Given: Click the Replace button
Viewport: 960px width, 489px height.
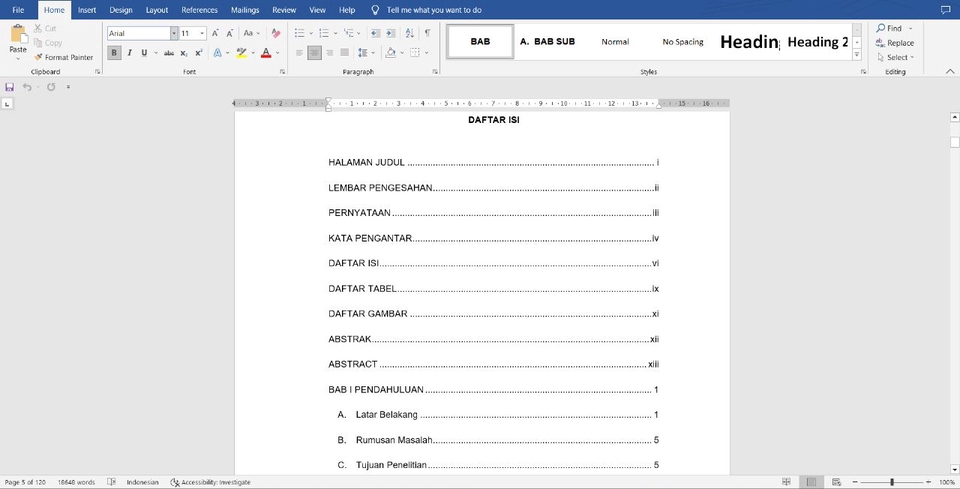Looking at the screenshot, I should (895, 43).
